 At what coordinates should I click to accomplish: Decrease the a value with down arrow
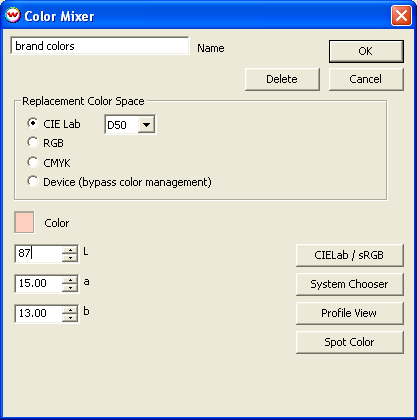click(x=70, y=287)
